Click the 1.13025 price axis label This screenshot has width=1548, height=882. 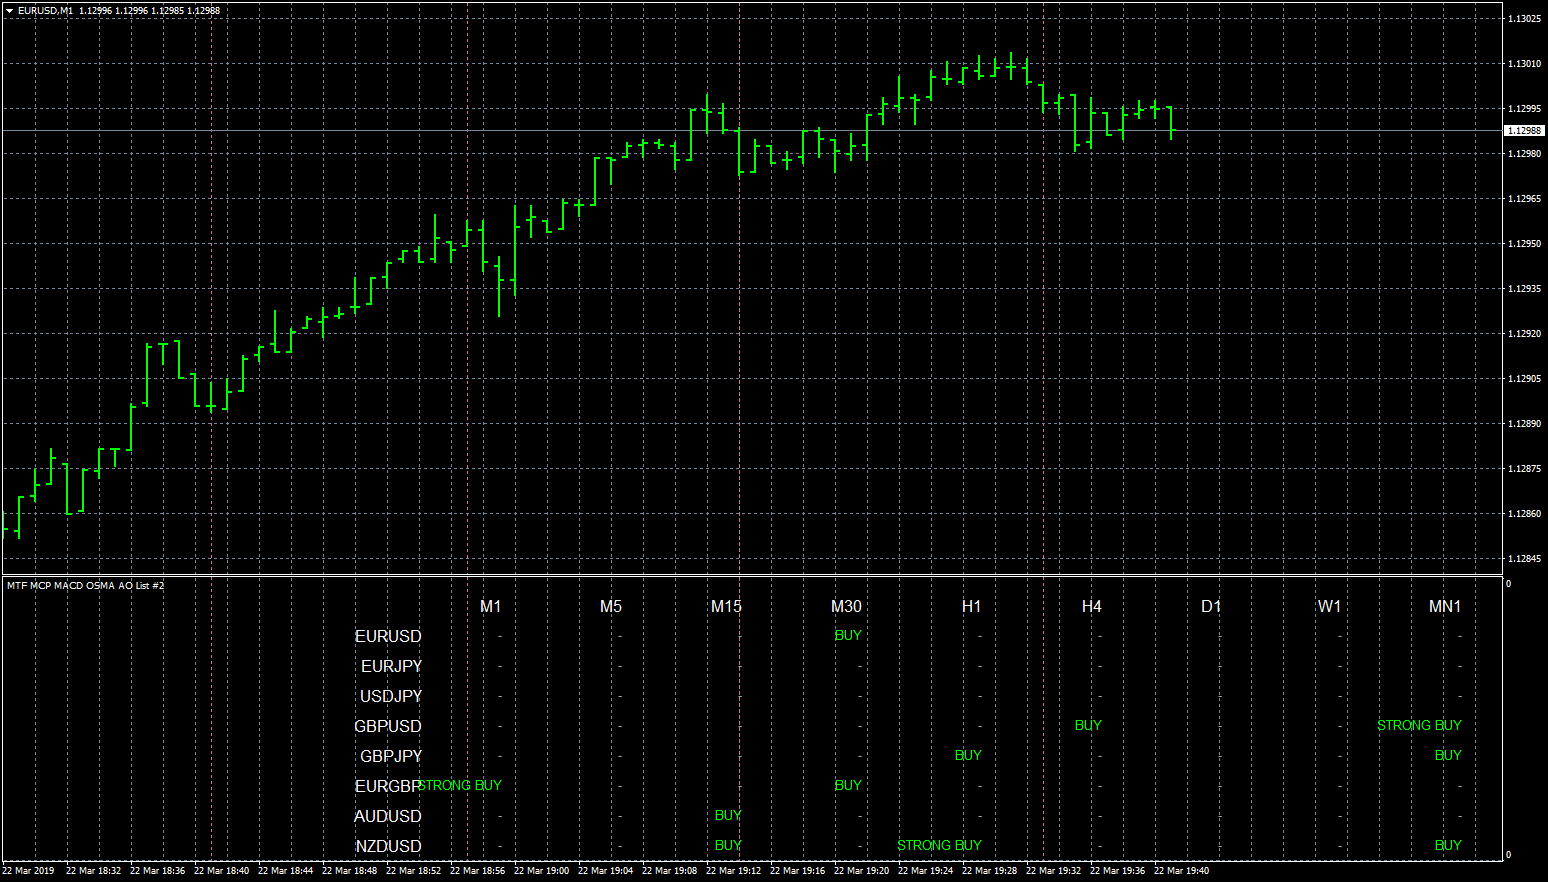click(x=1524, y=19)
